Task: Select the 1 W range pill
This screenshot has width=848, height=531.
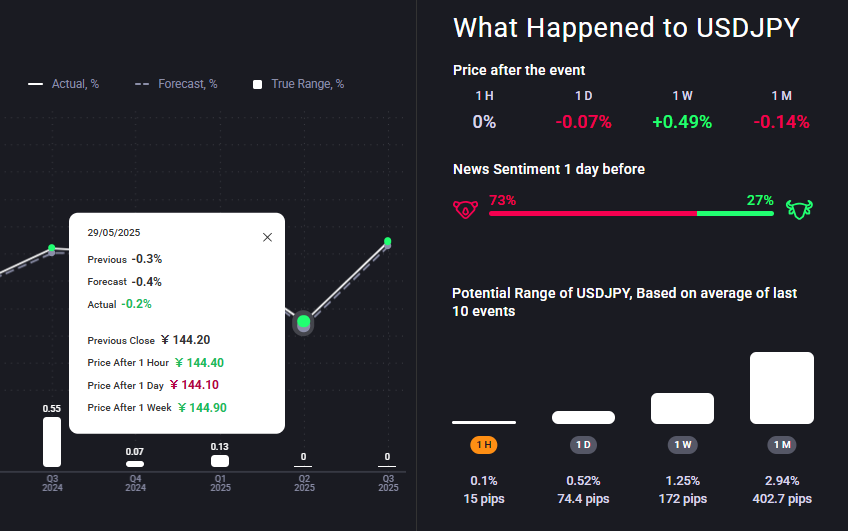Action: point(682,444)
